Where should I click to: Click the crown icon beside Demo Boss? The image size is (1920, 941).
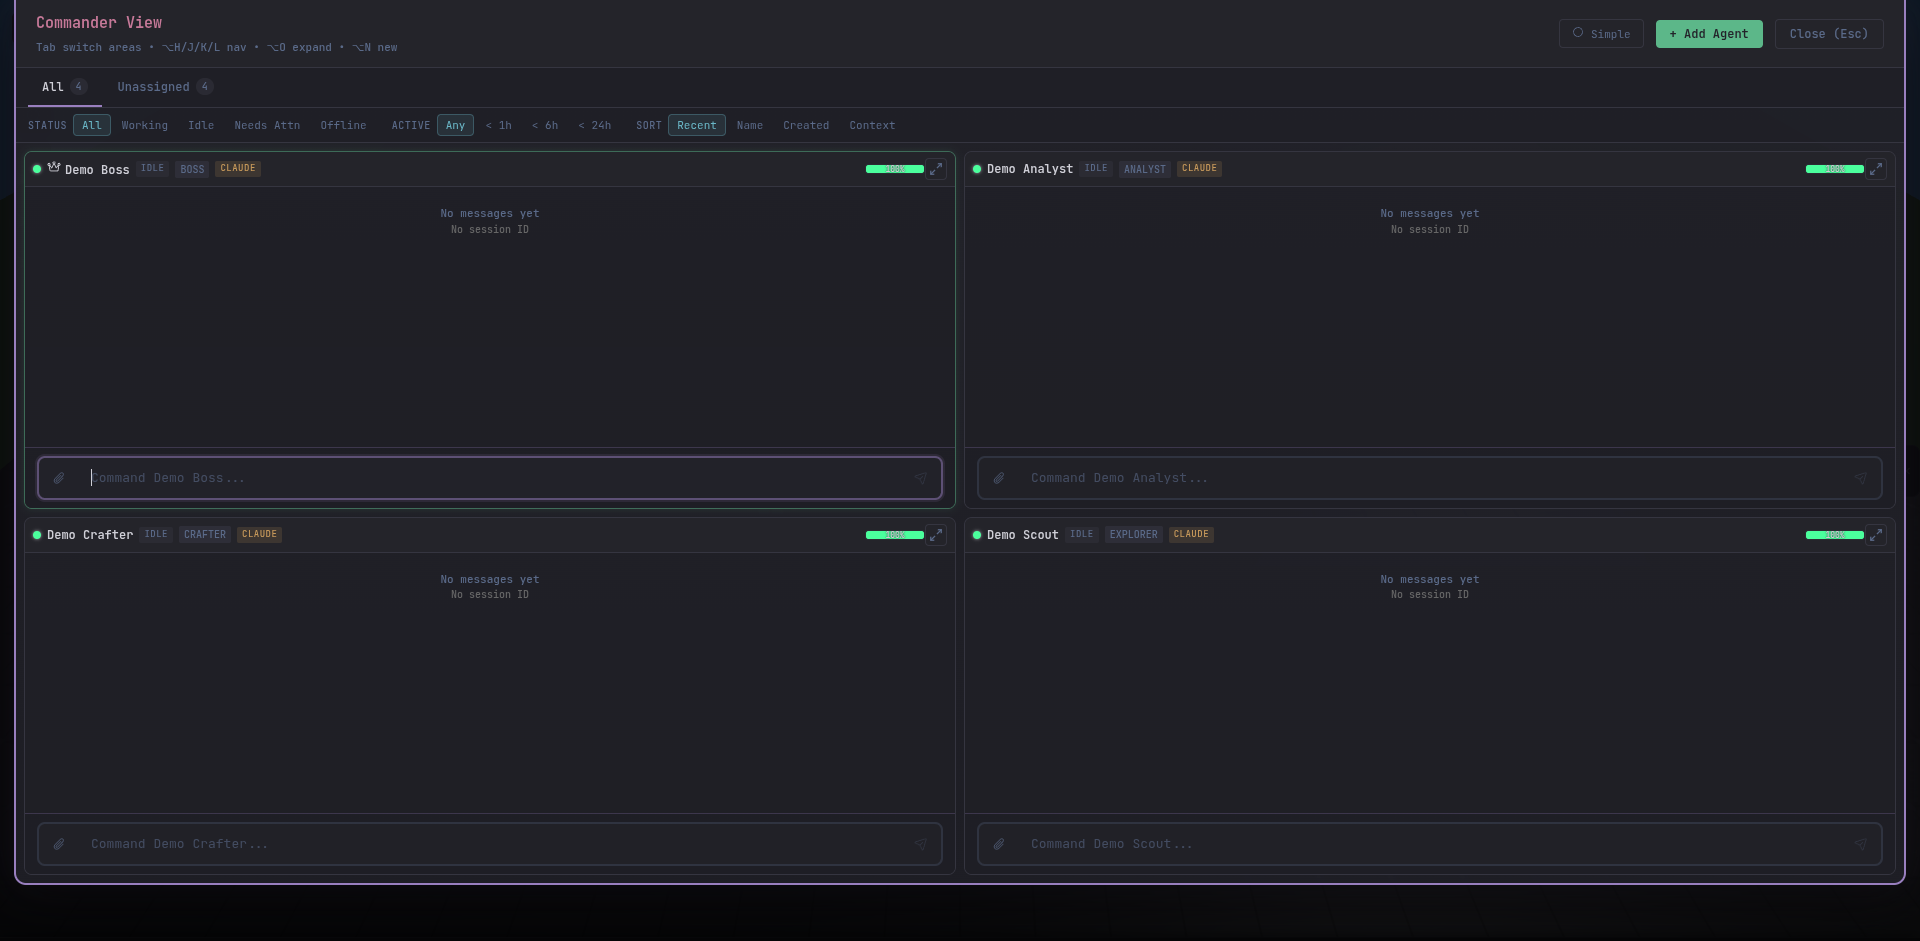coord(54,167)
